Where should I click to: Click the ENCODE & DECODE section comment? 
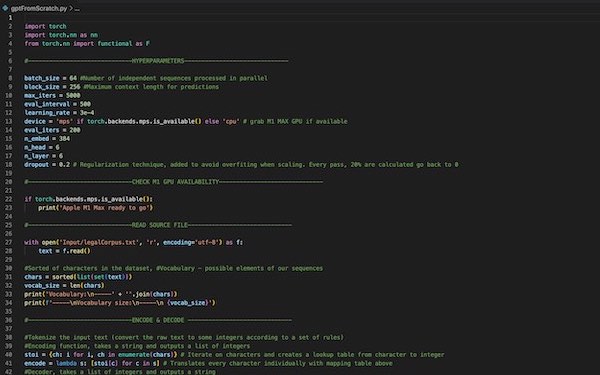coord(158,320)
